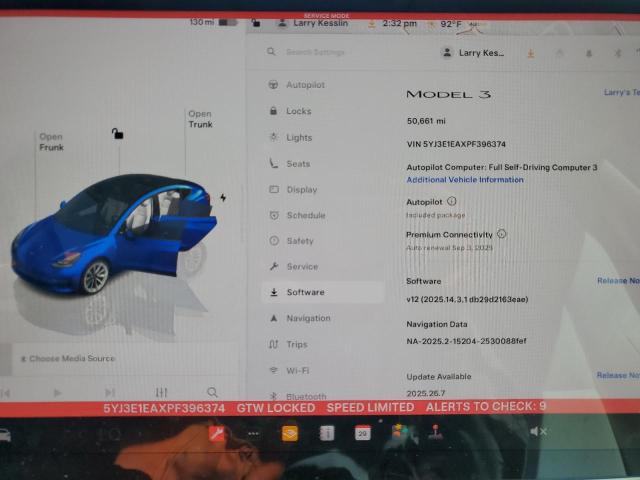Tap the previous track media control
This screenshot has width=640, height=480.
tap(6, 393)
